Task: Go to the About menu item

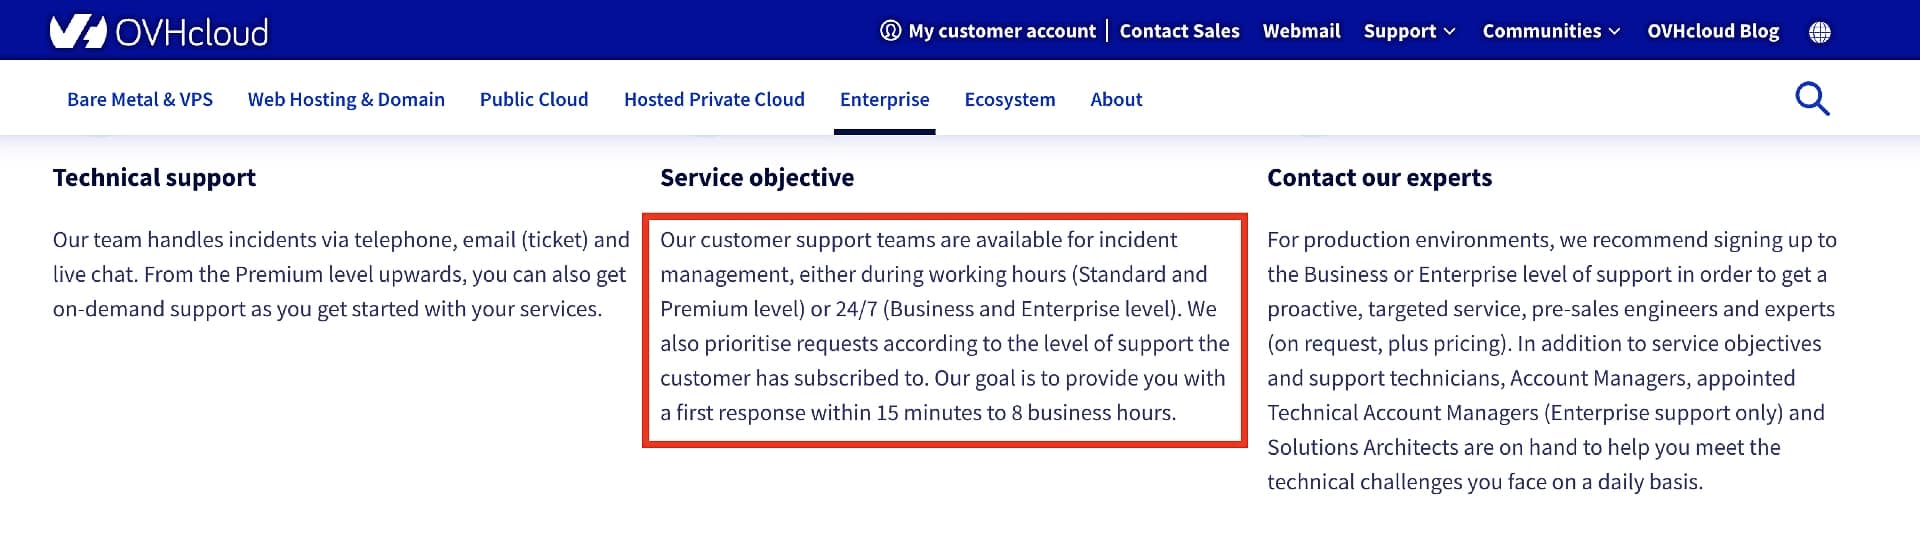Action: [1116, 99]
